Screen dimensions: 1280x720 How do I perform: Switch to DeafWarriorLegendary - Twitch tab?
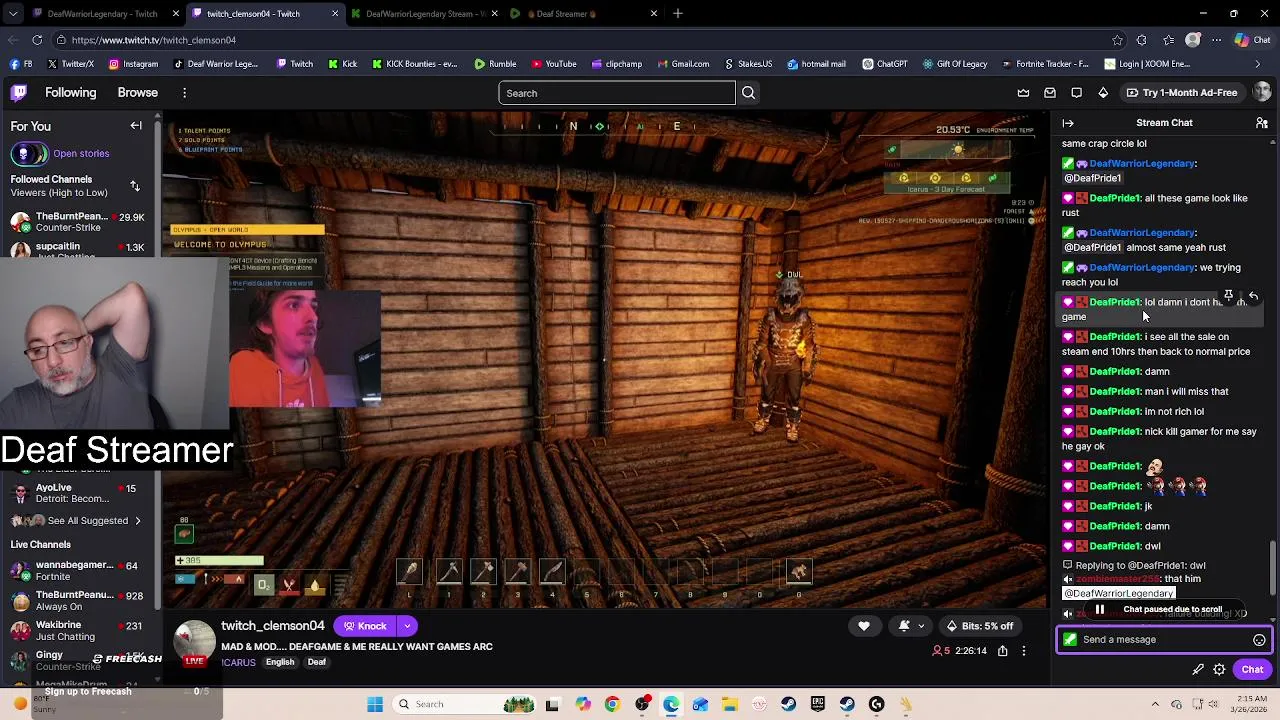coord(100,14)
